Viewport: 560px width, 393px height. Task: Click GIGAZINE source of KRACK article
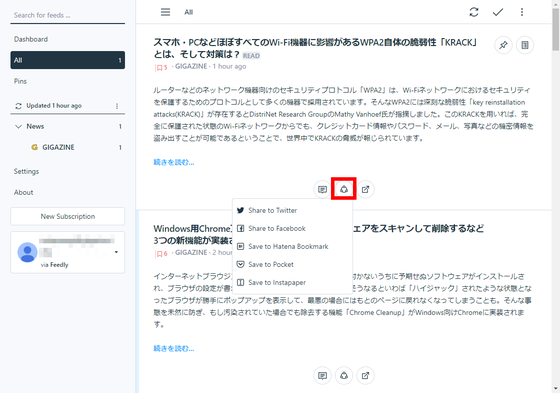coord(191,66)
